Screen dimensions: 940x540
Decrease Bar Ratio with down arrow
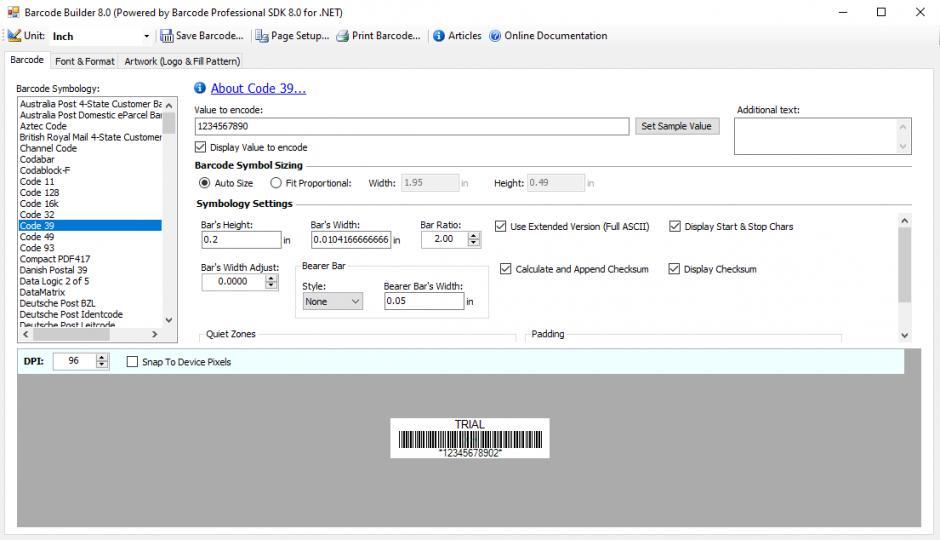pyautogui.click(x=474, y=243)
